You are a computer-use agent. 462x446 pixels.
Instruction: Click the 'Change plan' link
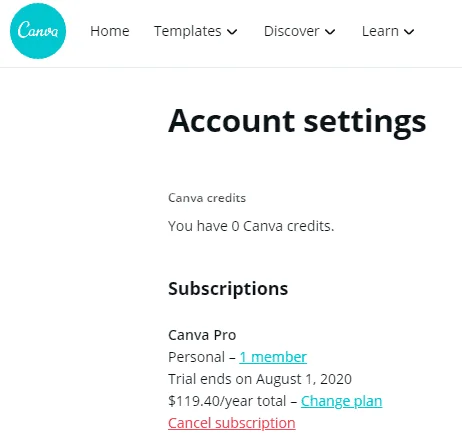coord(341,401)
